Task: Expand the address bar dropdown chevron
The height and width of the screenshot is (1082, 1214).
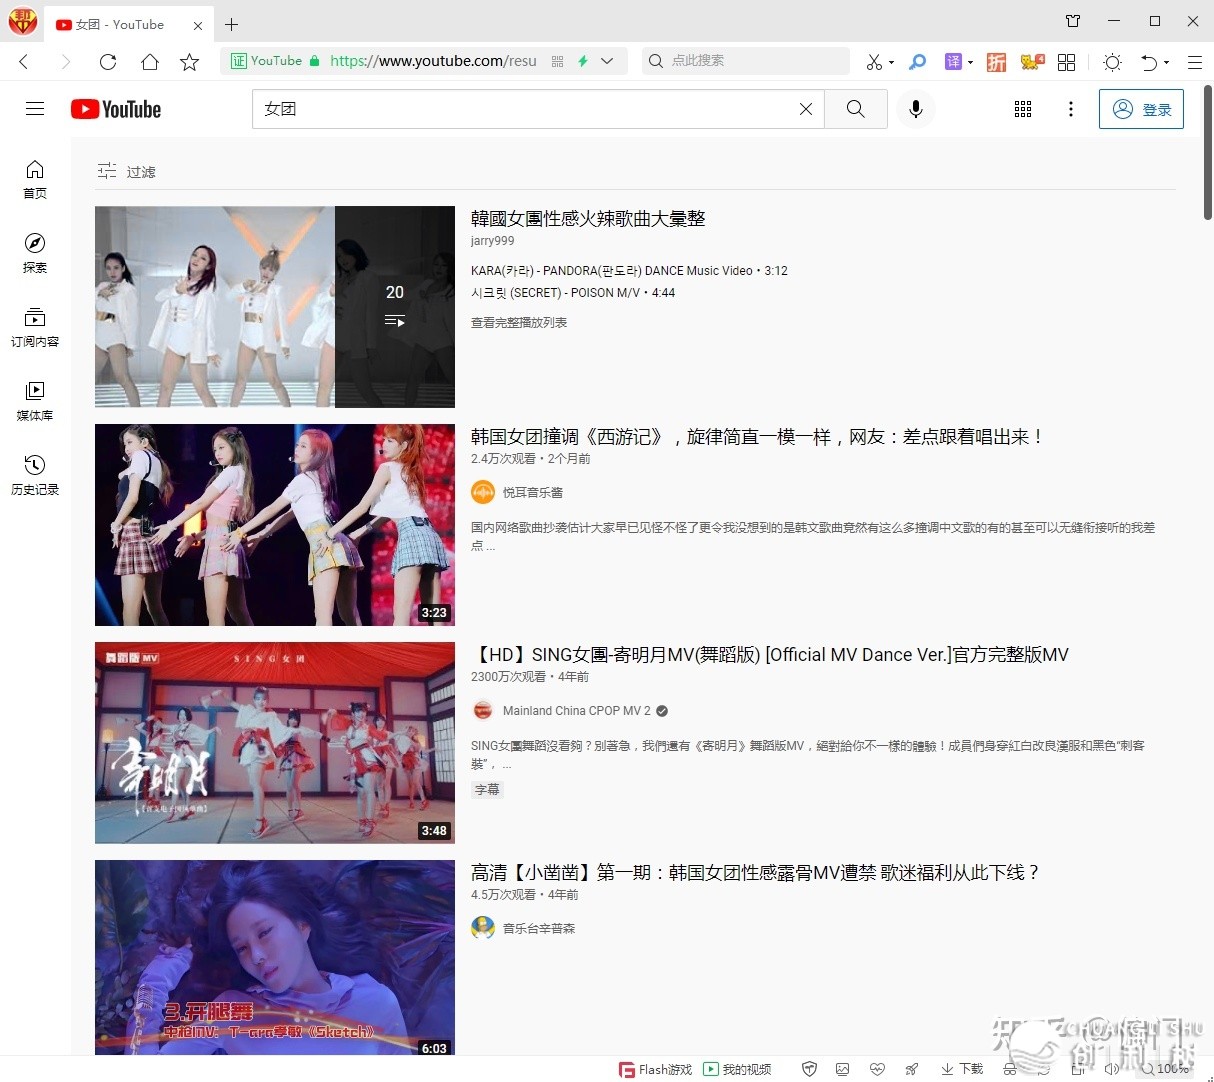Action: (607, 61)
